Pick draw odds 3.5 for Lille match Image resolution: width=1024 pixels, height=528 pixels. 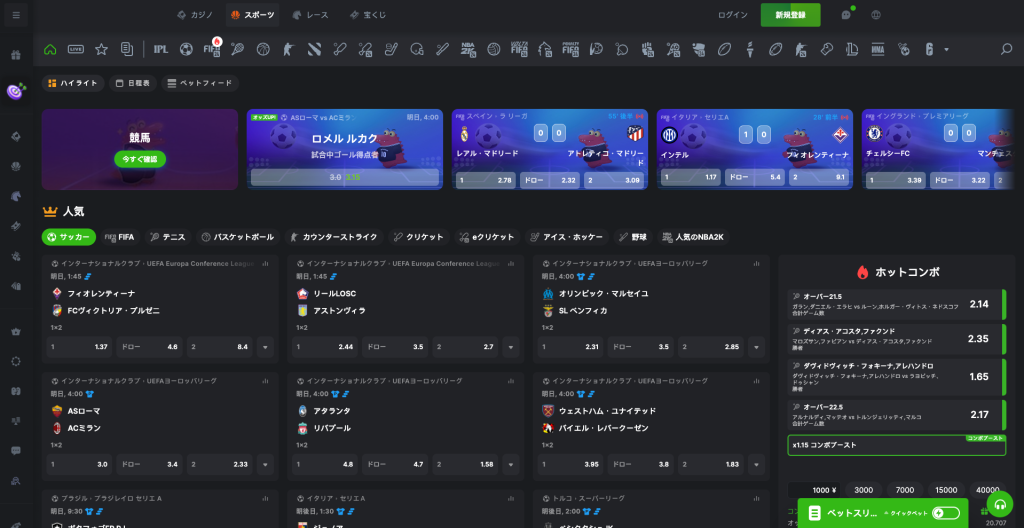coord(395,347)
